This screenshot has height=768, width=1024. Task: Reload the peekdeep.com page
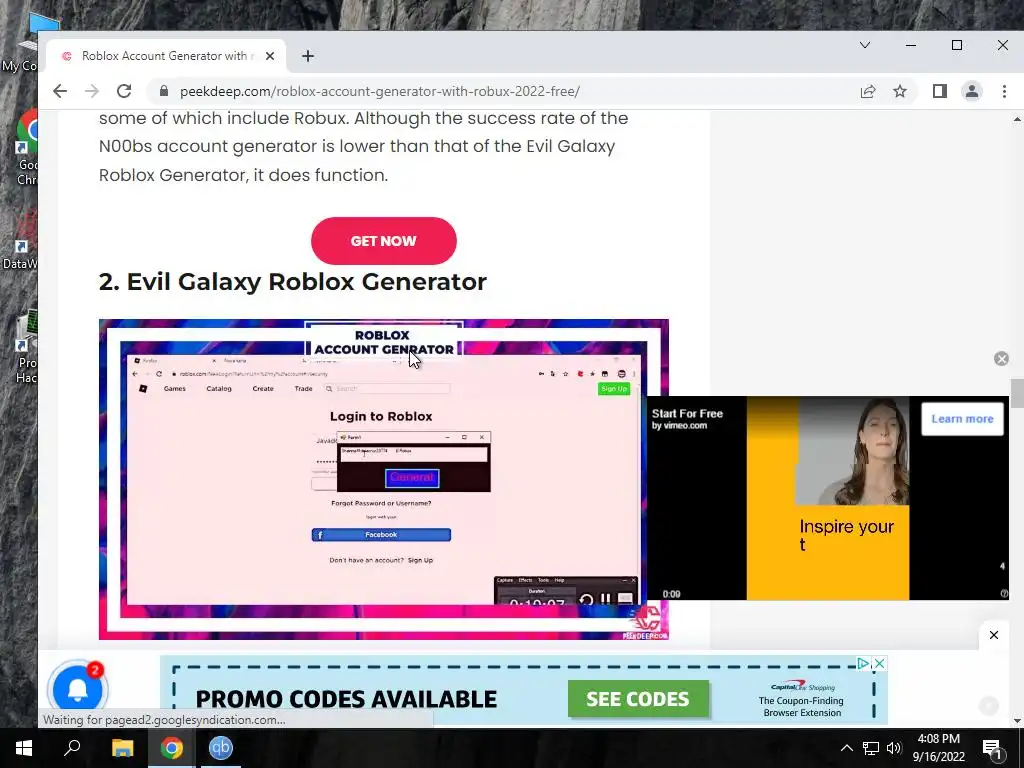[x=124, y=91]
